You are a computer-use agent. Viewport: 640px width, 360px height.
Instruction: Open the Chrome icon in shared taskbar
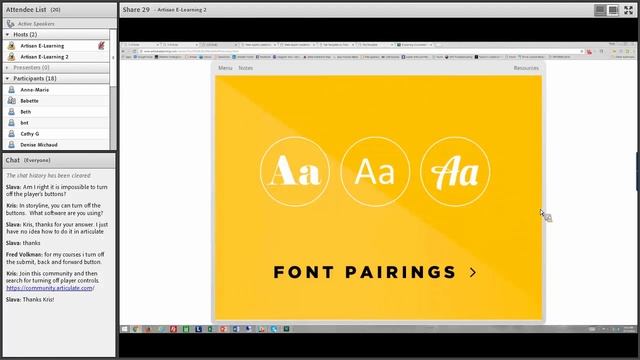pyautogui.click(x=136, y=329)
